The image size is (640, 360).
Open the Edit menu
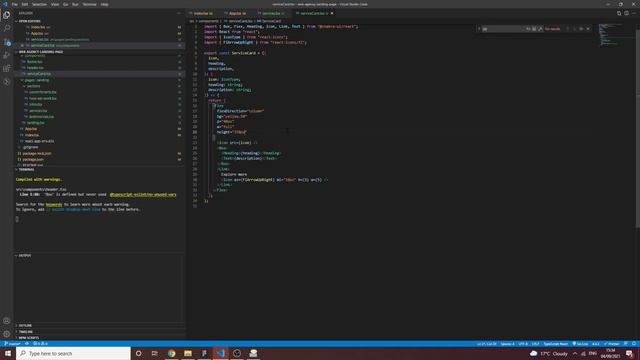tap(25, 4)
